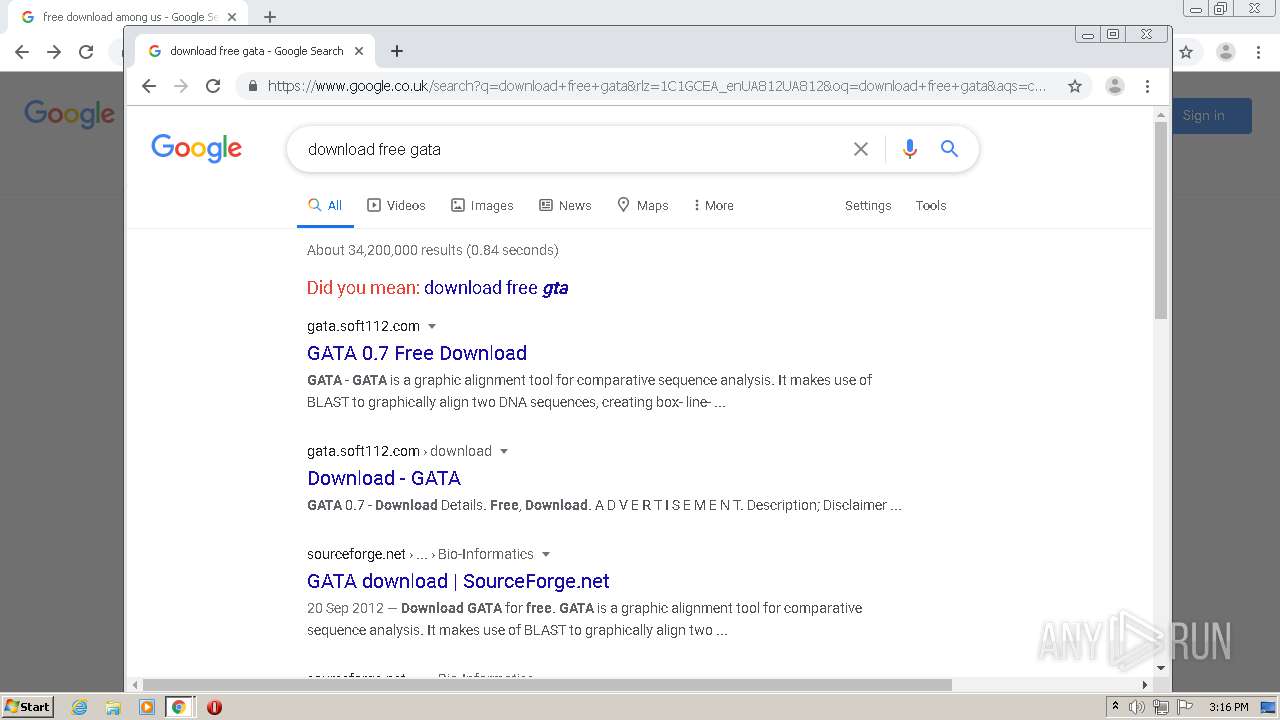Click the address bar URL in front window
This screenshot has height=720, width=1280.
(657, 86)
